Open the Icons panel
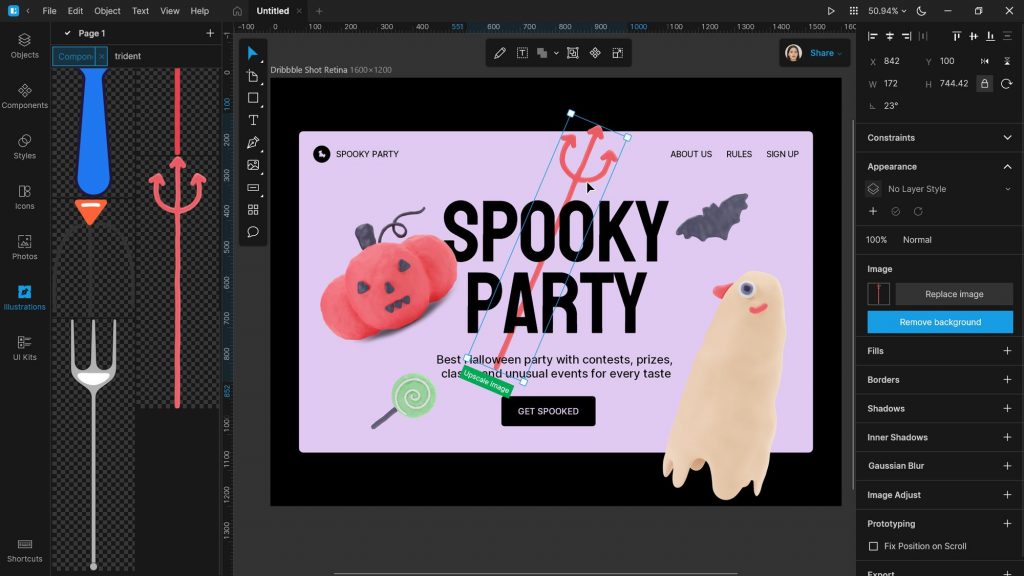1024x576 pixels. (25, 197)
